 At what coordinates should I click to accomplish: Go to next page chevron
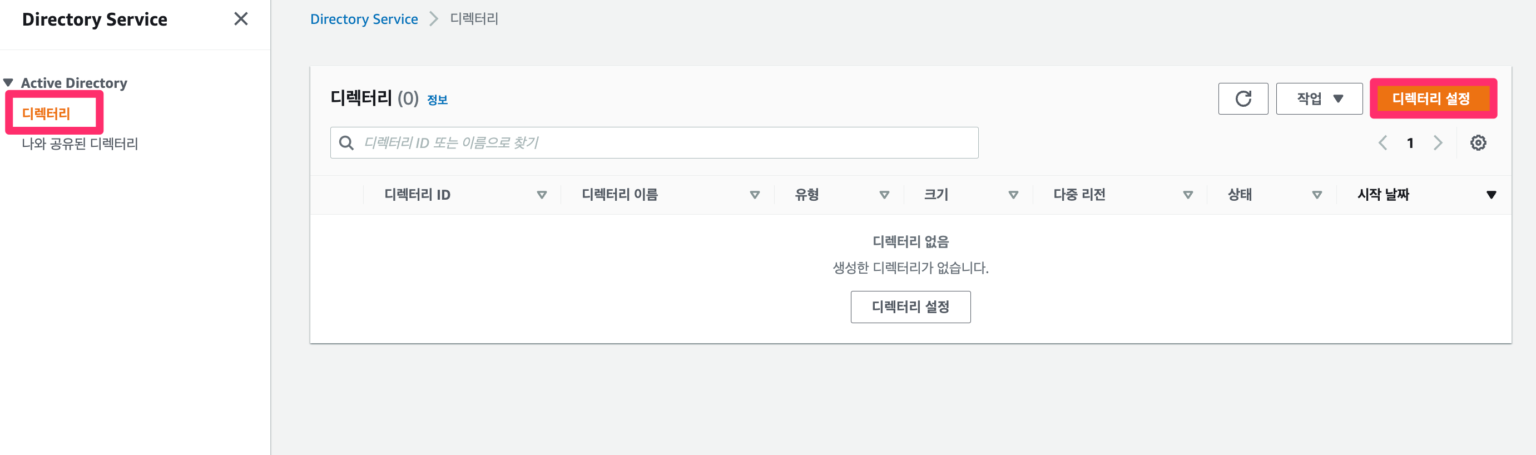[x=1438, y=143]
